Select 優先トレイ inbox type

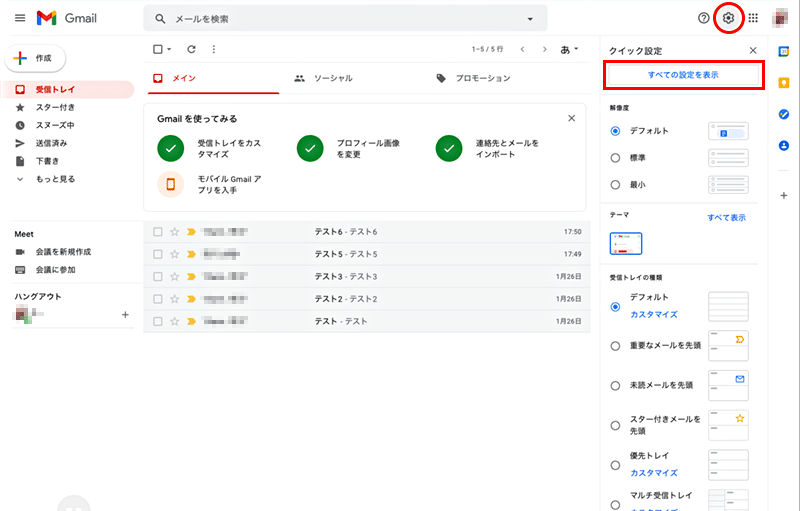[615, 465]
